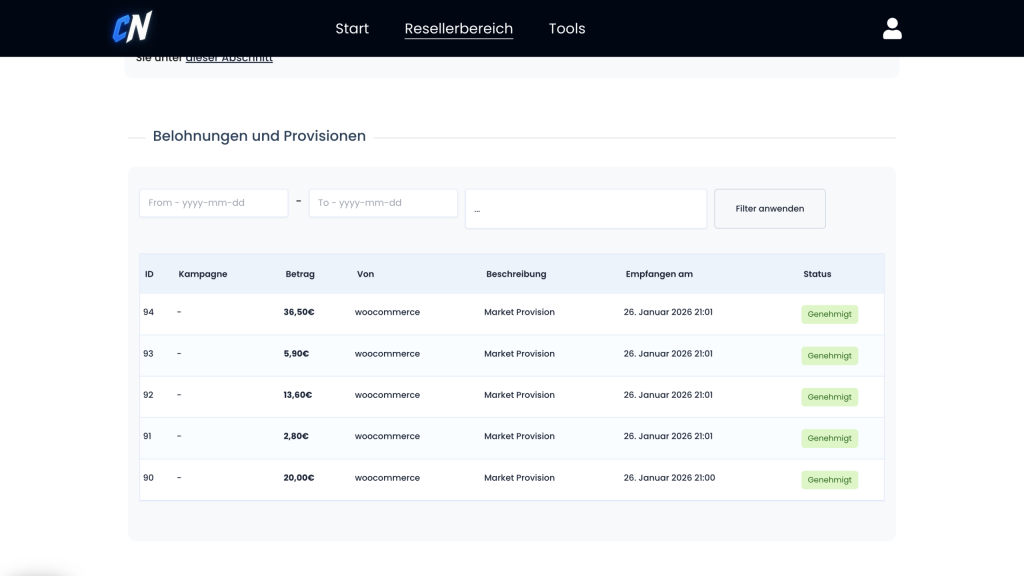Focus the From date input field
1024x576 pixels.
(213, 203)
